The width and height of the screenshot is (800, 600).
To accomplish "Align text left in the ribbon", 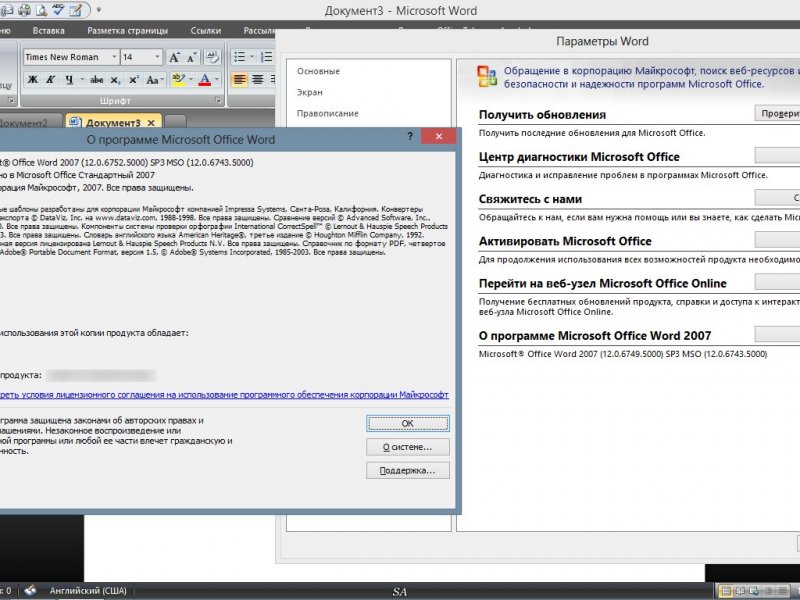I will (239, 80).
